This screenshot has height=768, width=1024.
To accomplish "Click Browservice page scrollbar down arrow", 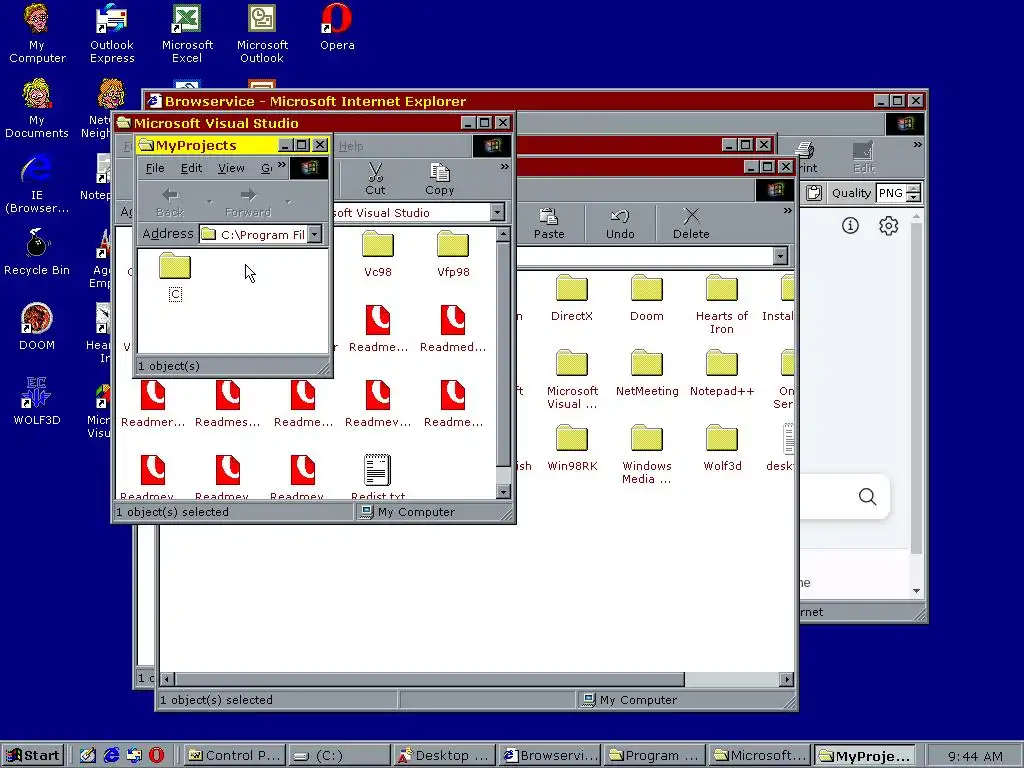I will [x=916, y=591].
